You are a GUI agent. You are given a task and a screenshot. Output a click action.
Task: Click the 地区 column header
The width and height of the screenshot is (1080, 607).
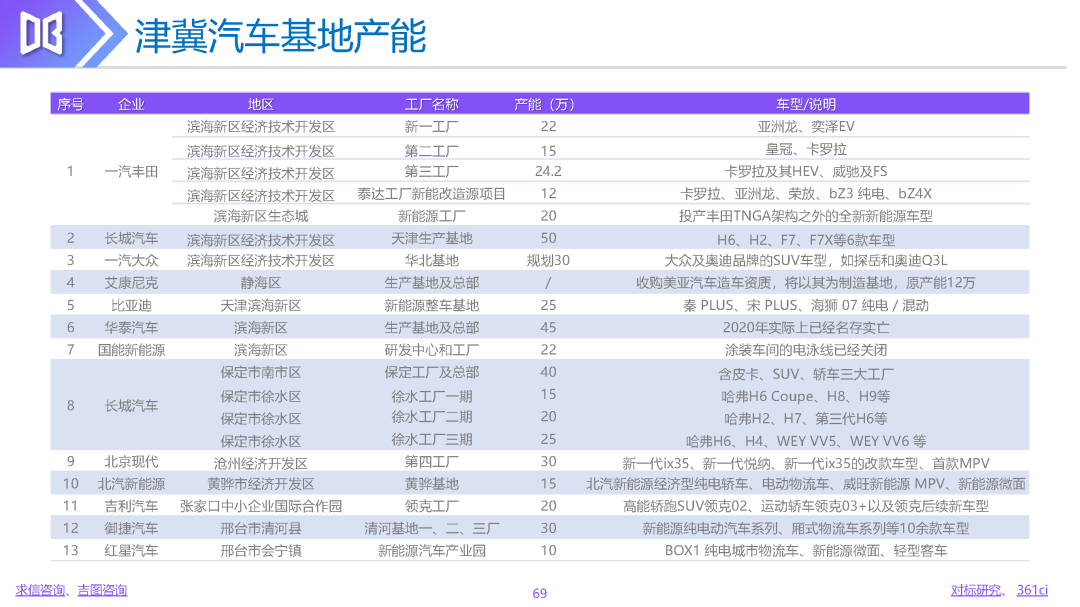(x=260, y=104)
